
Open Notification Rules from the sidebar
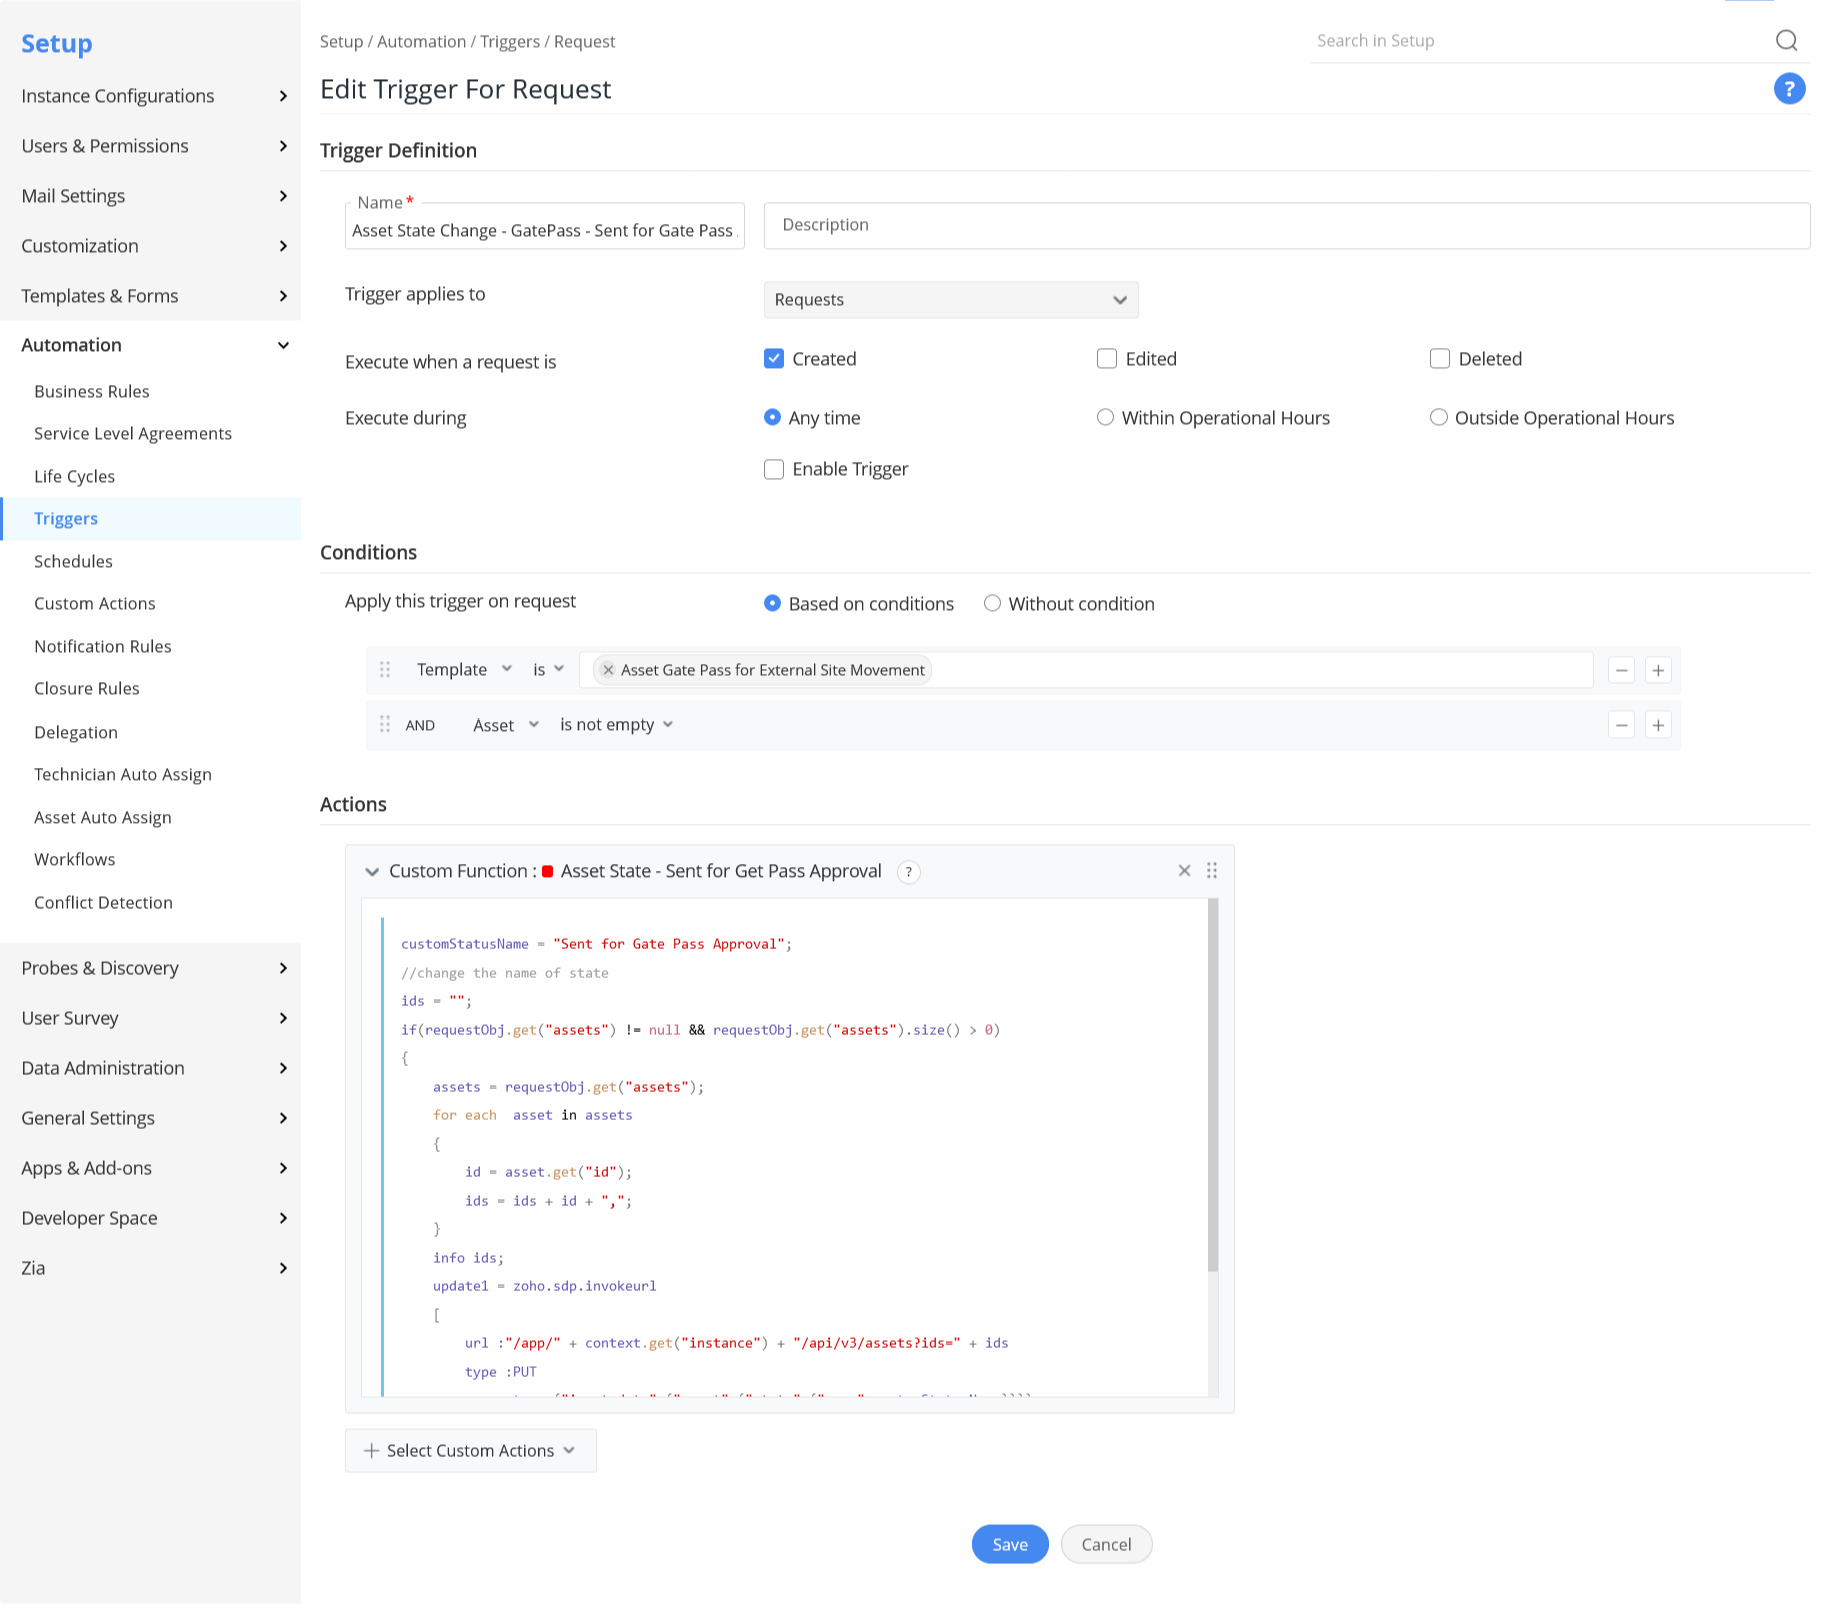pos(102,646)
